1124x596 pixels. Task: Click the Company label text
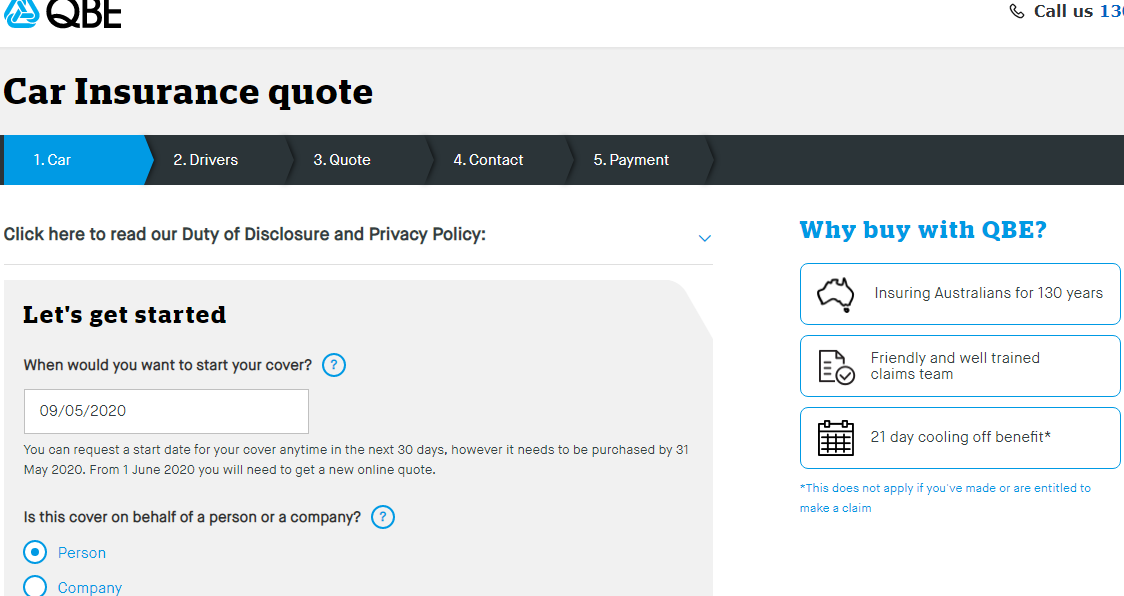click(90, 587)
